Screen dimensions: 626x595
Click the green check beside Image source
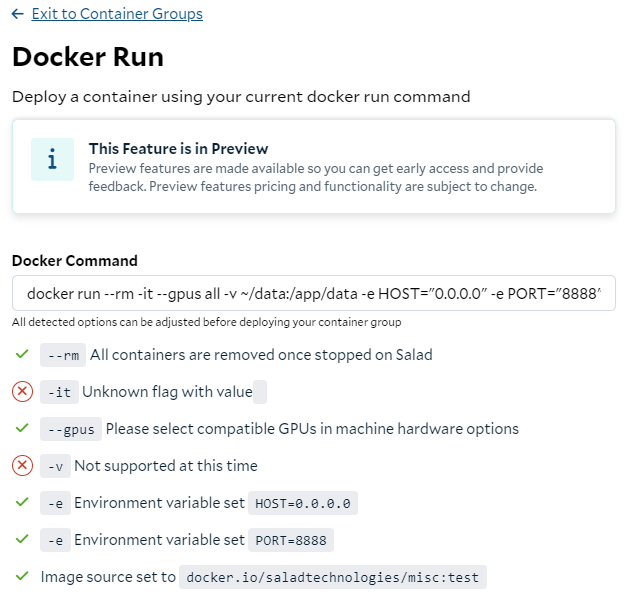click(x=22, y=576)
